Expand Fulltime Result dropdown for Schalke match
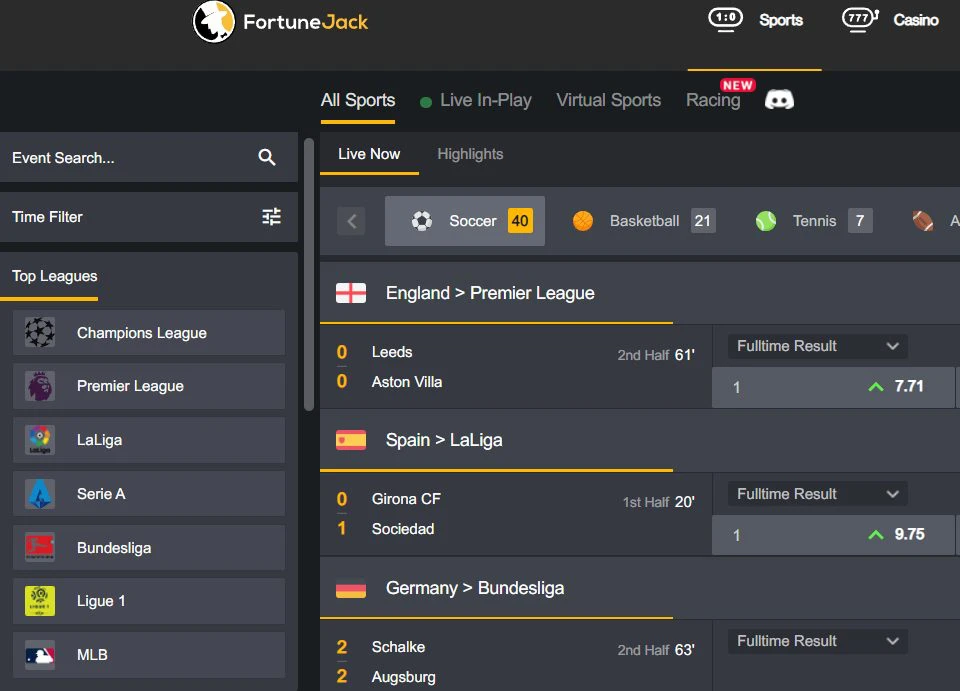The image size is (960, 691). click(x=817, y=641)
